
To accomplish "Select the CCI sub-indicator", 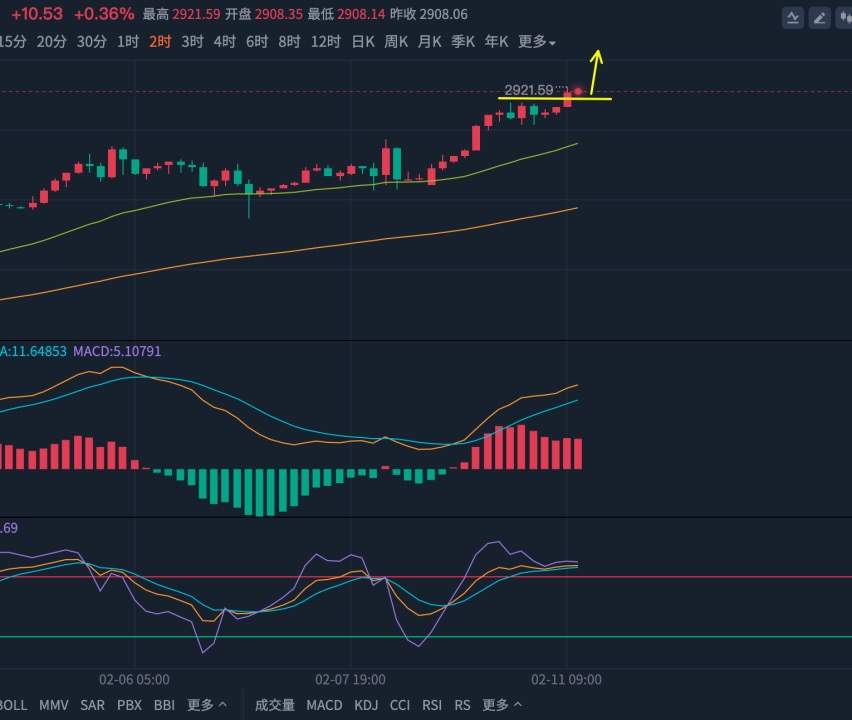I will (400, 705).
